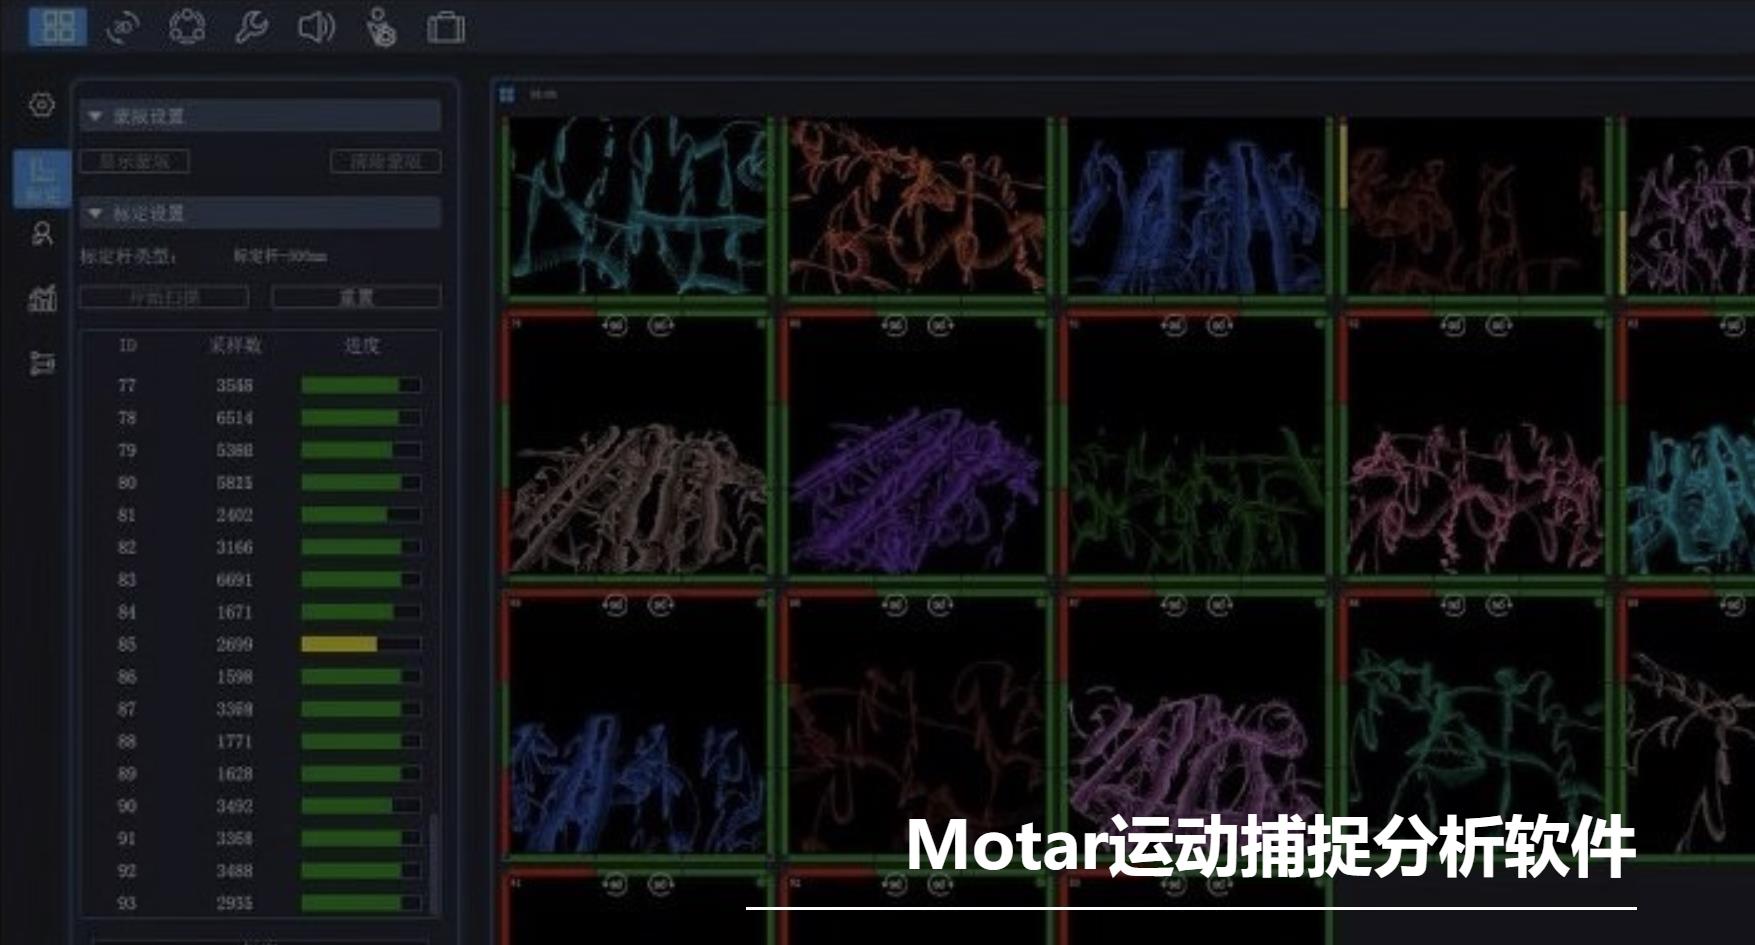The height and width of the screenshot is (945, 1755).
Task: Click the camera list scrollbar
Action: [434, 862]
